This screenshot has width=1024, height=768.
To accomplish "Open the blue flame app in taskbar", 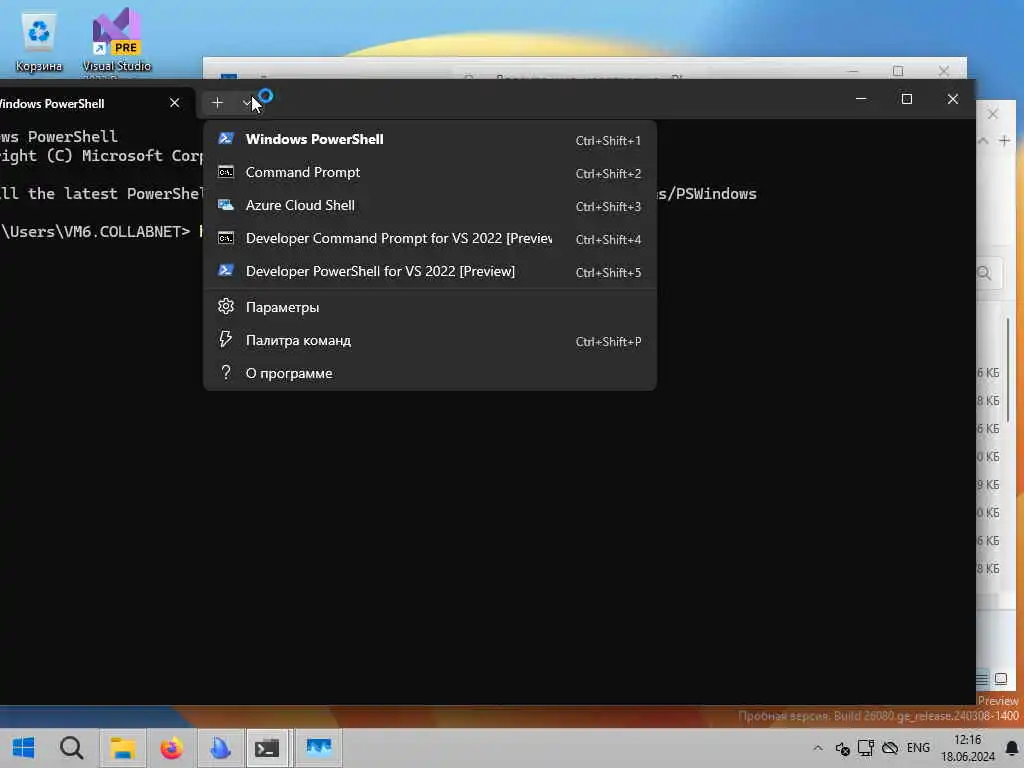I will coord(220,748).
